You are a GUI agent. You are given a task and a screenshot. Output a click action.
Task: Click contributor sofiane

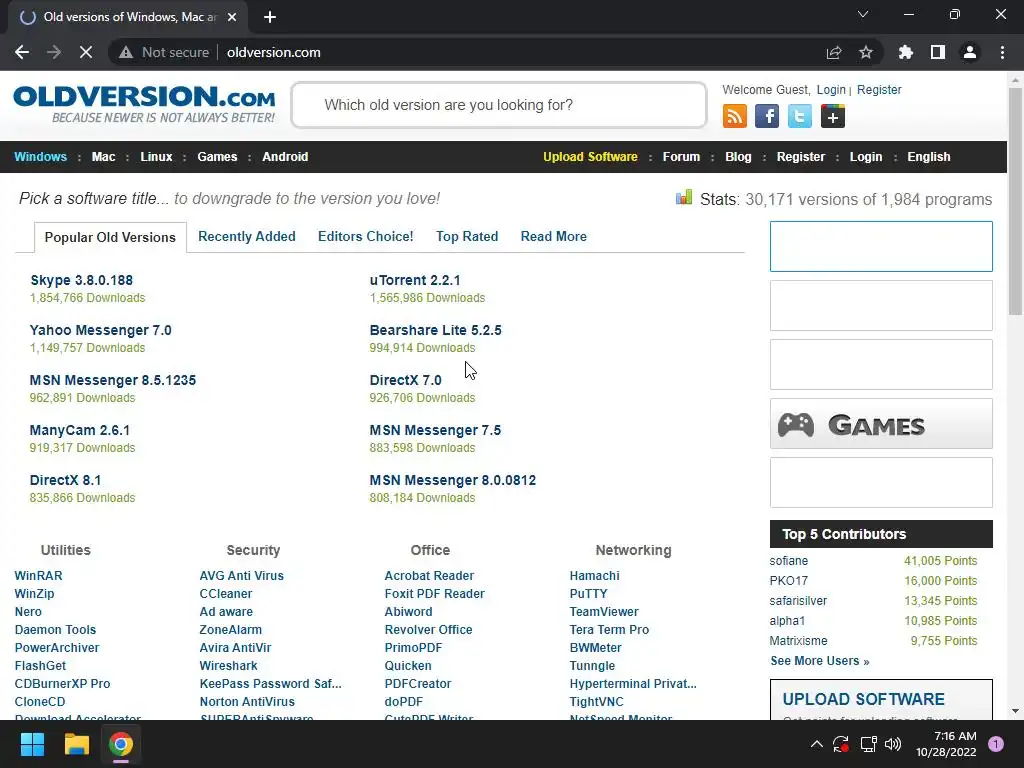[788, 561]
